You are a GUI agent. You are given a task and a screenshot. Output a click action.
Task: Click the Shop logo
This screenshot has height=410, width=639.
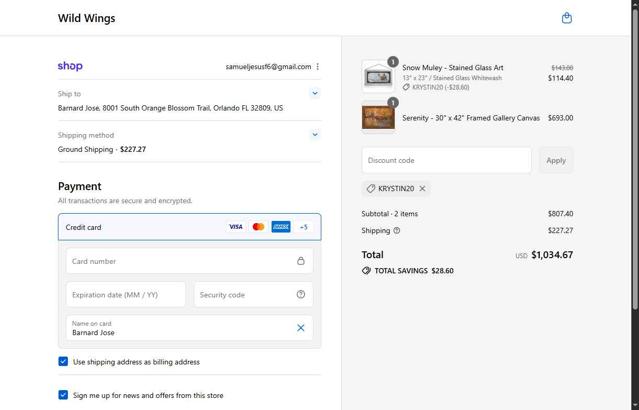point(70,66)
